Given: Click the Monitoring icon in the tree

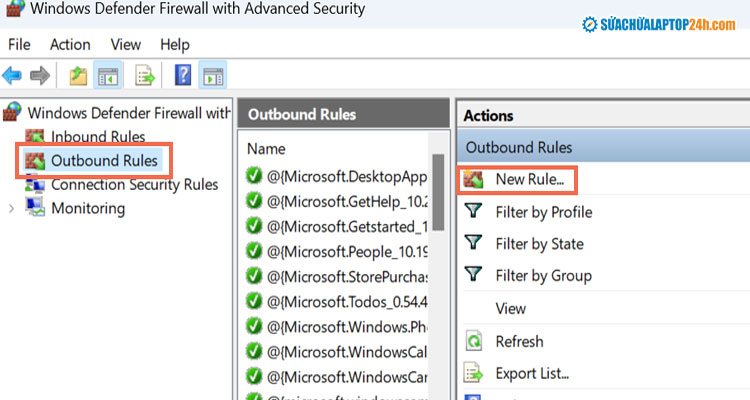Looking at the screenshot, I should (35, 207).
